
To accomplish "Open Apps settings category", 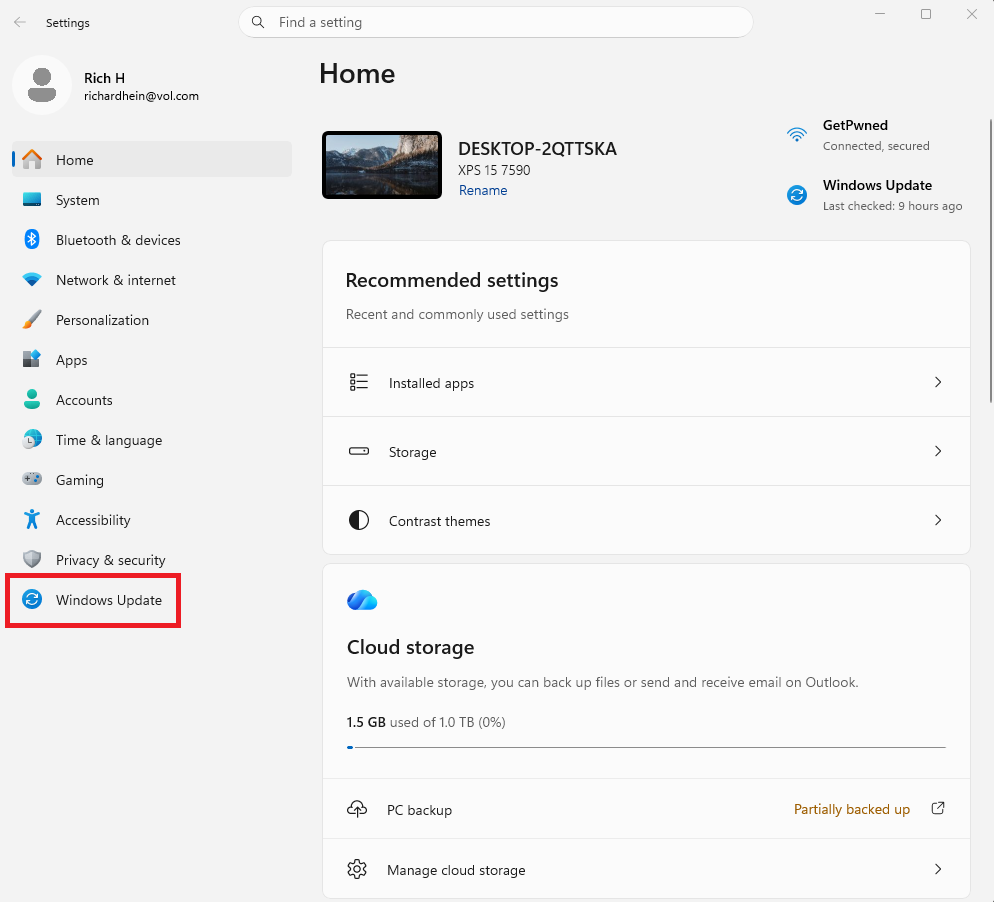I will pyautogui.click(x=152, y=359).
